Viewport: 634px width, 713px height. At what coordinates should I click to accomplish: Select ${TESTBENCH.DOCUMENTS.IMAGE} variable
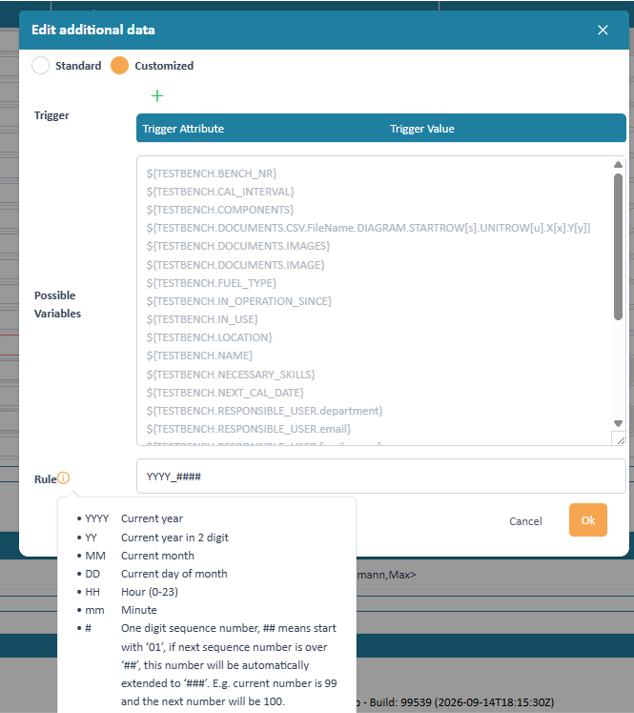[x=235, y=265]
